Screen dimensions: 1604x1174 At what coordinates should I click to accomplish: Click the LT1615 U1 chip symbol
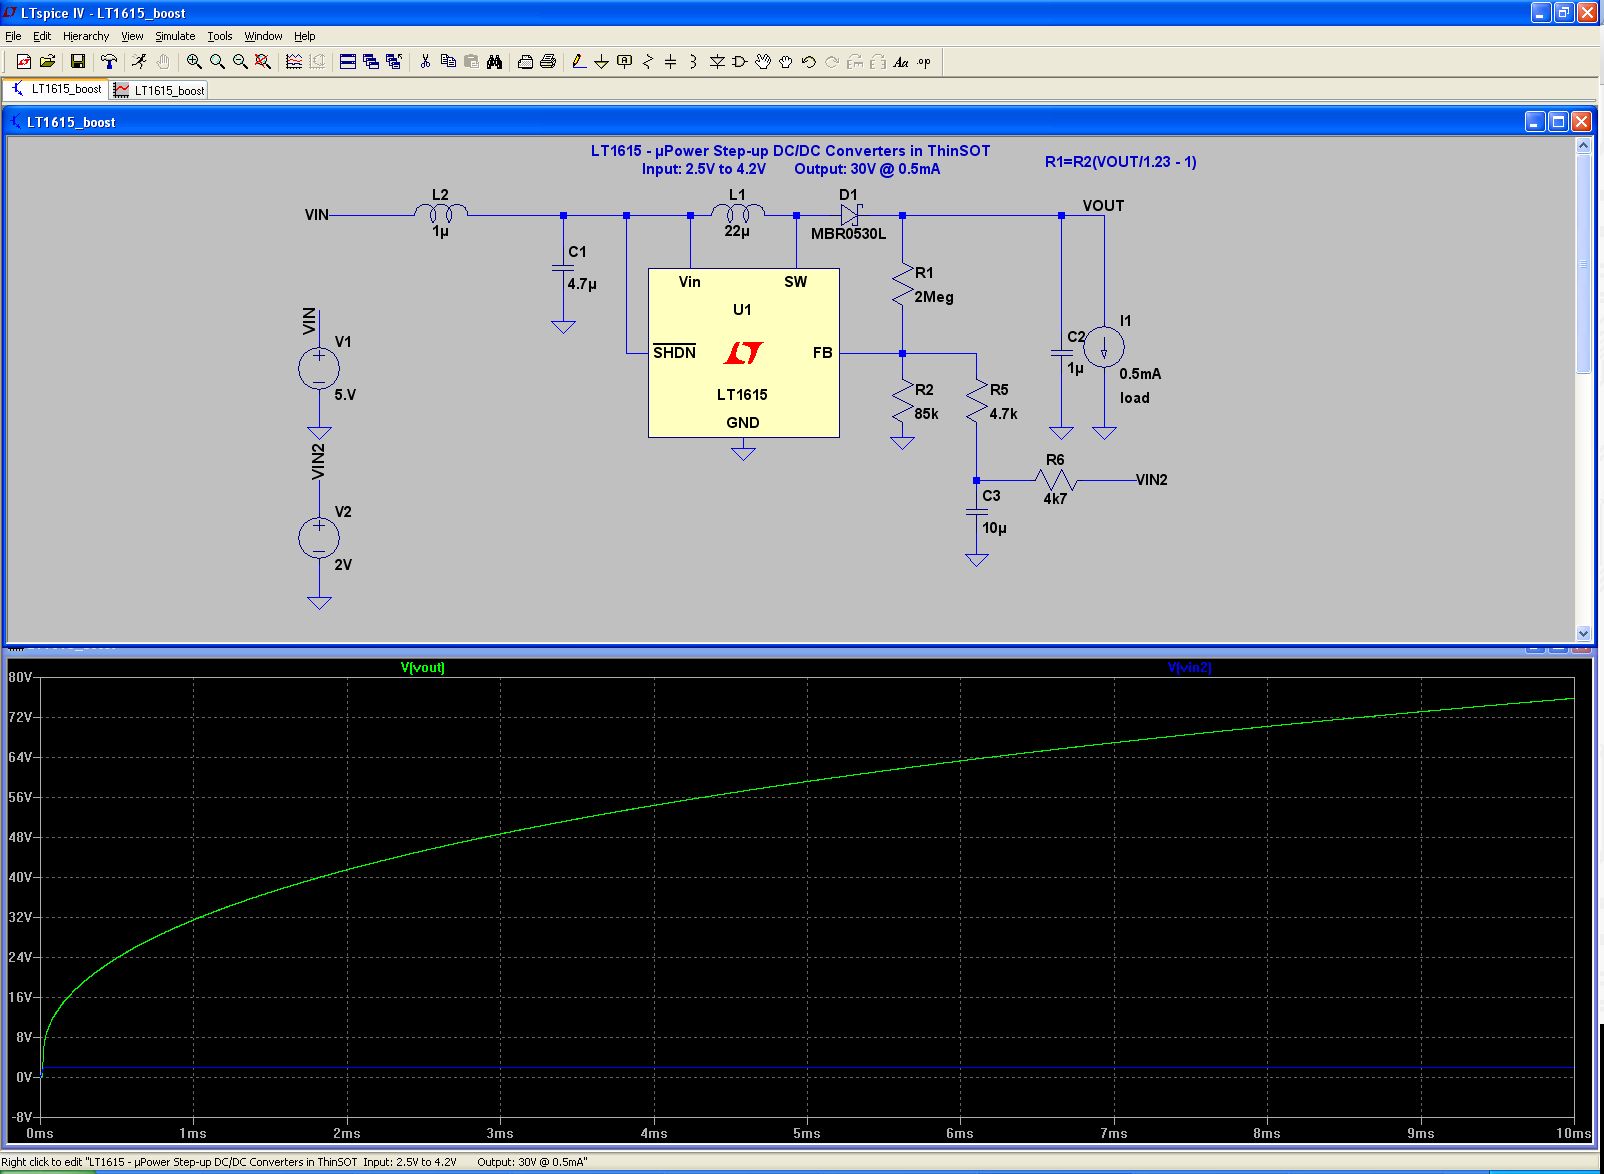pos(743,352)
